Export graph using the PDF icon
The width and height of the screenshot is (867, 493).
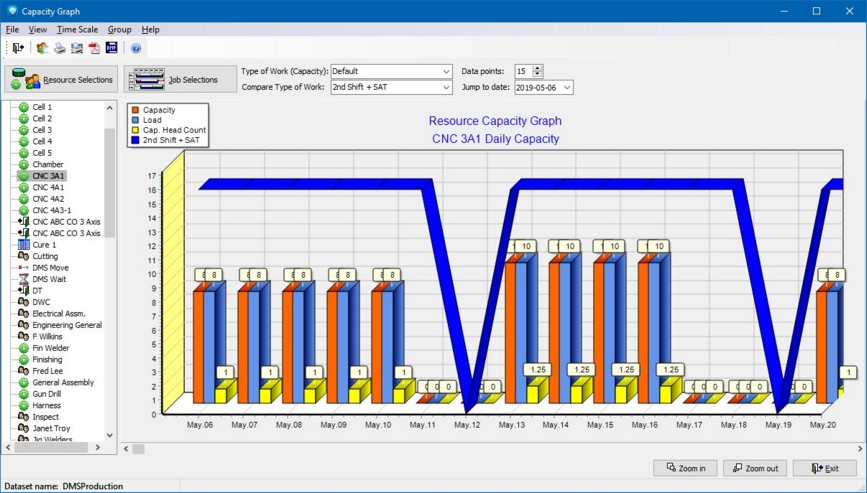click(94, 48)
